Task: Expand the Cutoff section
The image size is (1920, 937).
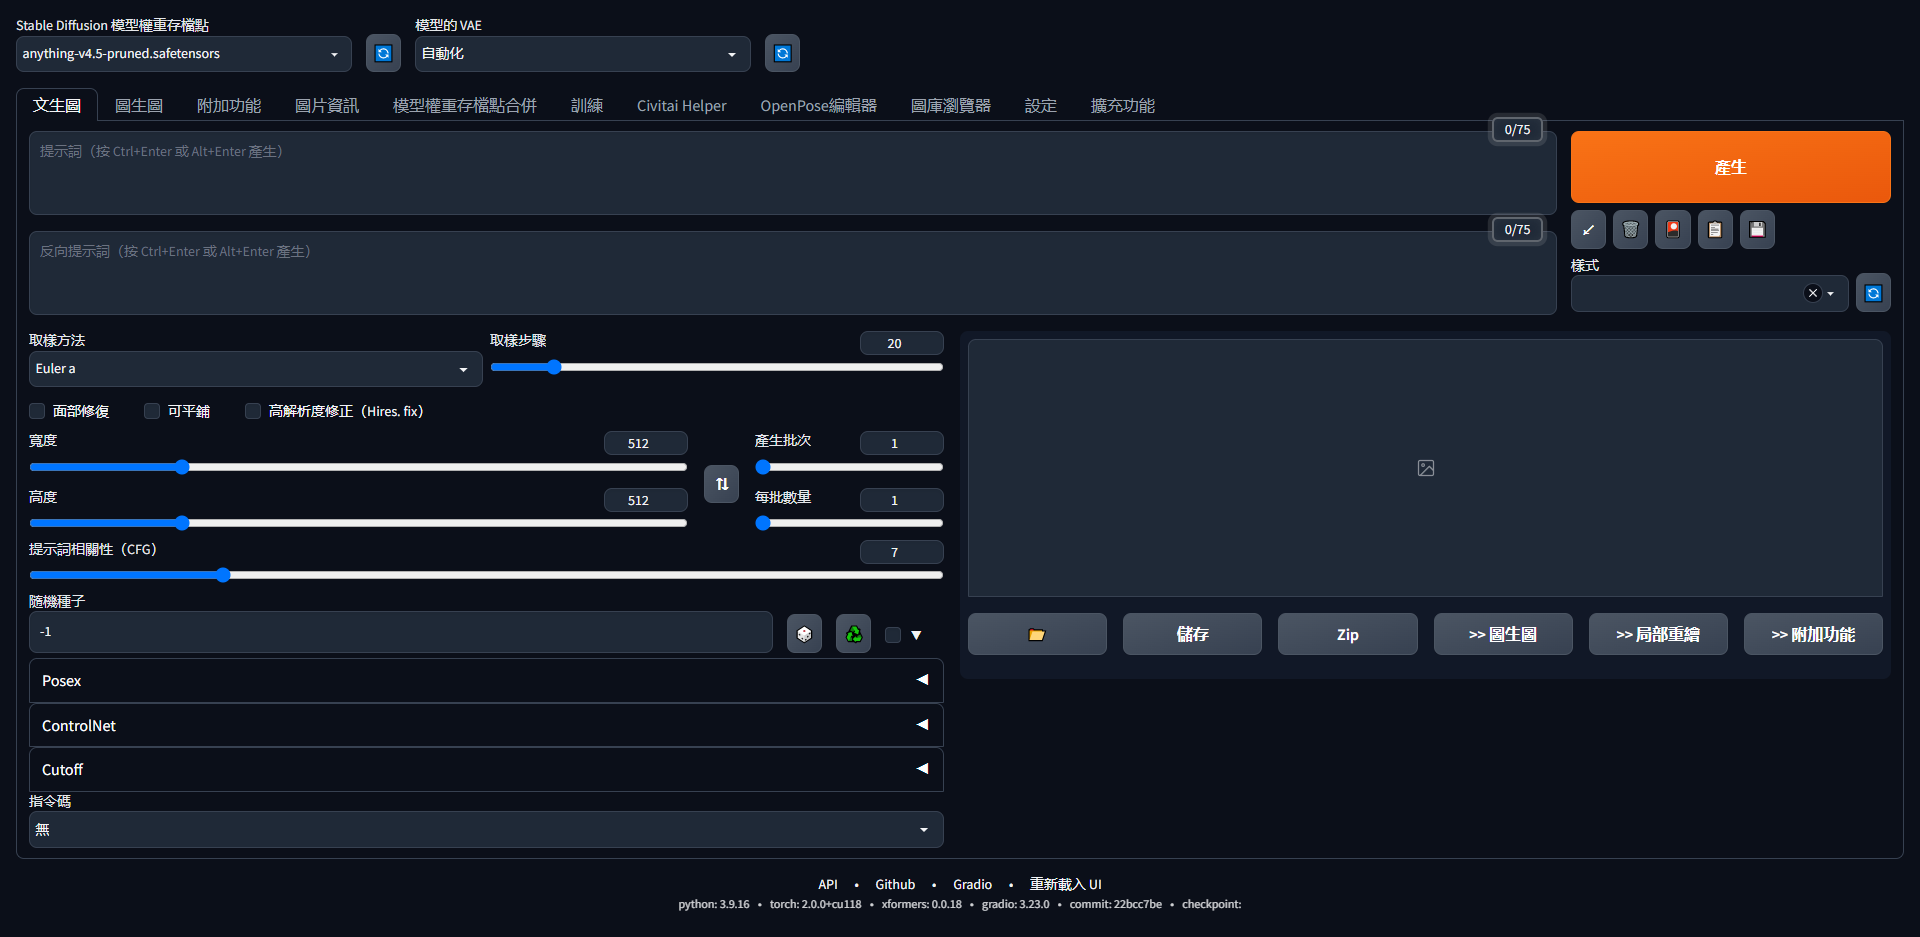Action: click(x=486, y=769)
